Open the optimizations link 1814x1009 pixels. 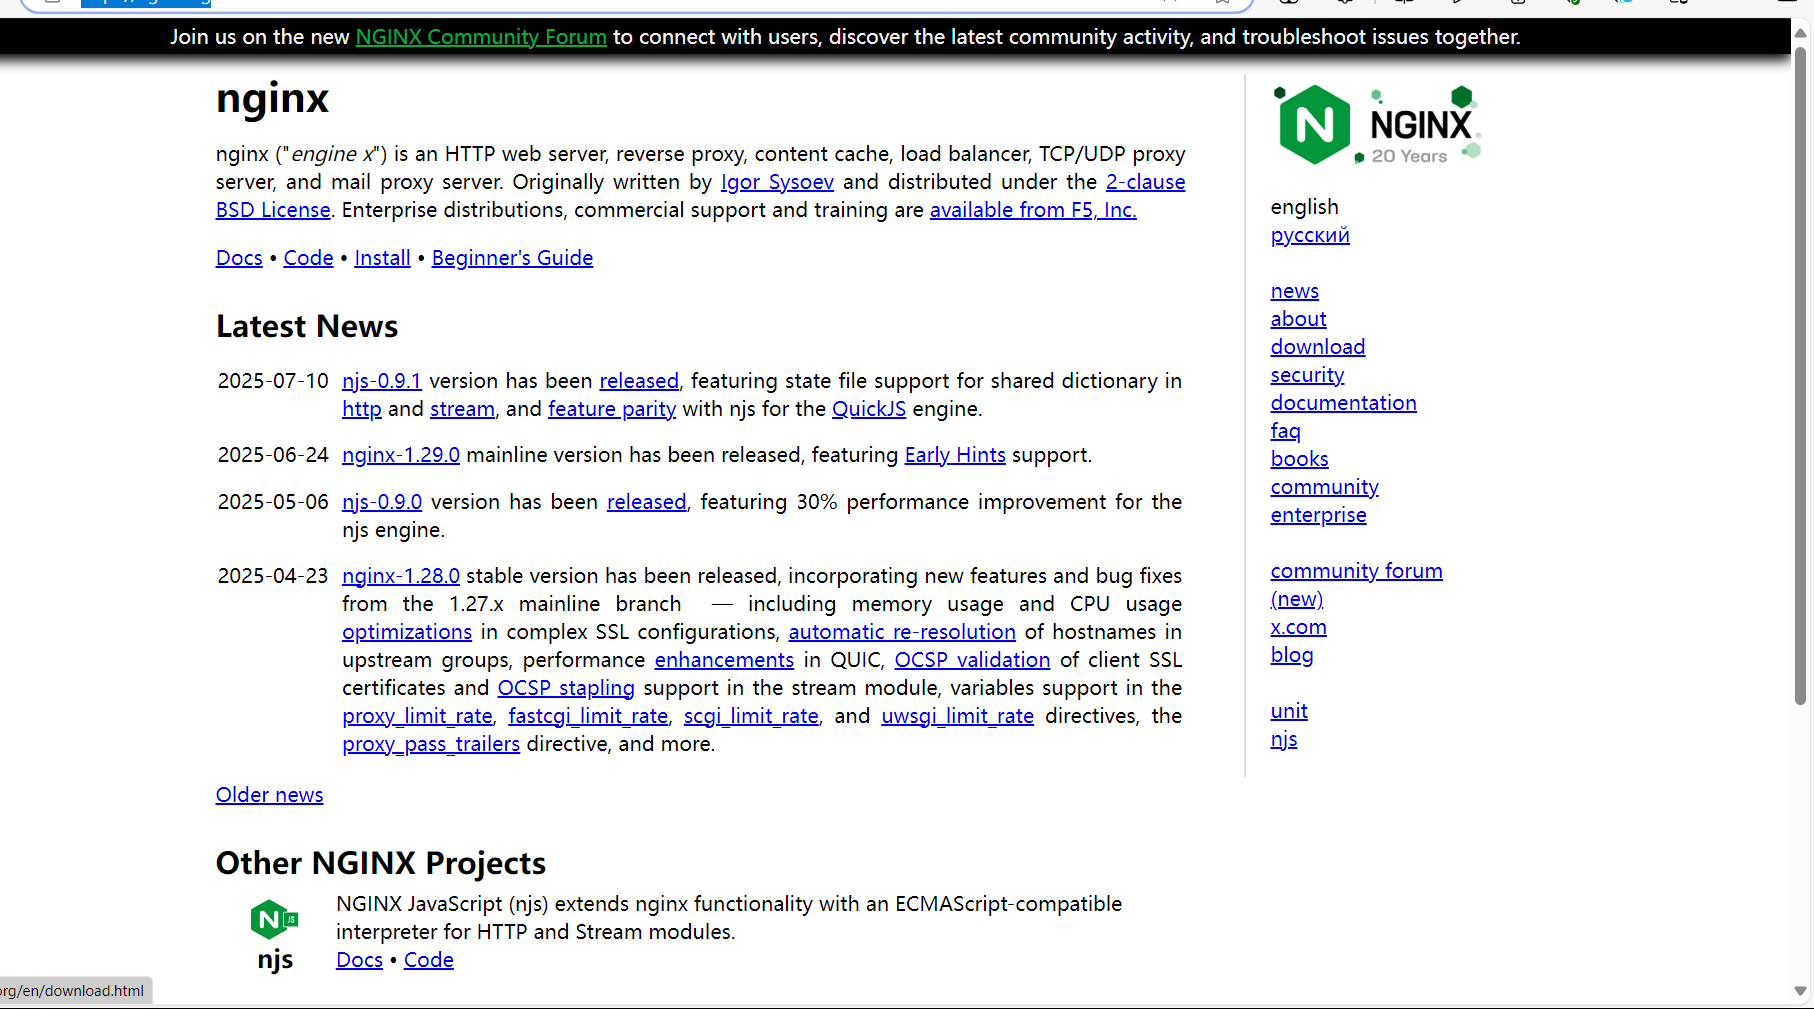point(407,632)
